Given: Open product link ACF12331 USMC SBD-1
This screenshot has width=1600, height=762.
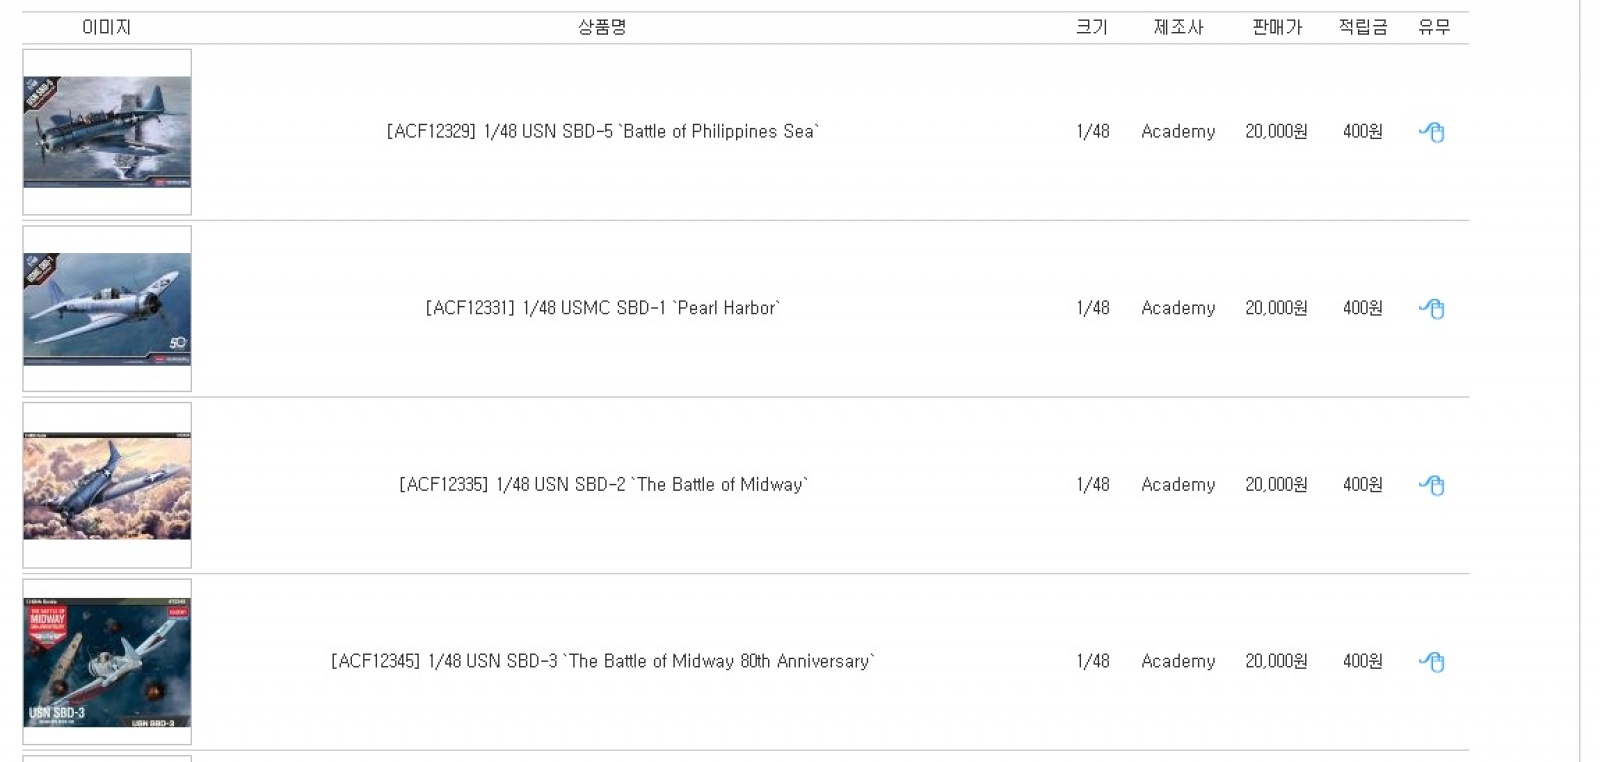Looking at the screenshot, I should tap(603, 308).
